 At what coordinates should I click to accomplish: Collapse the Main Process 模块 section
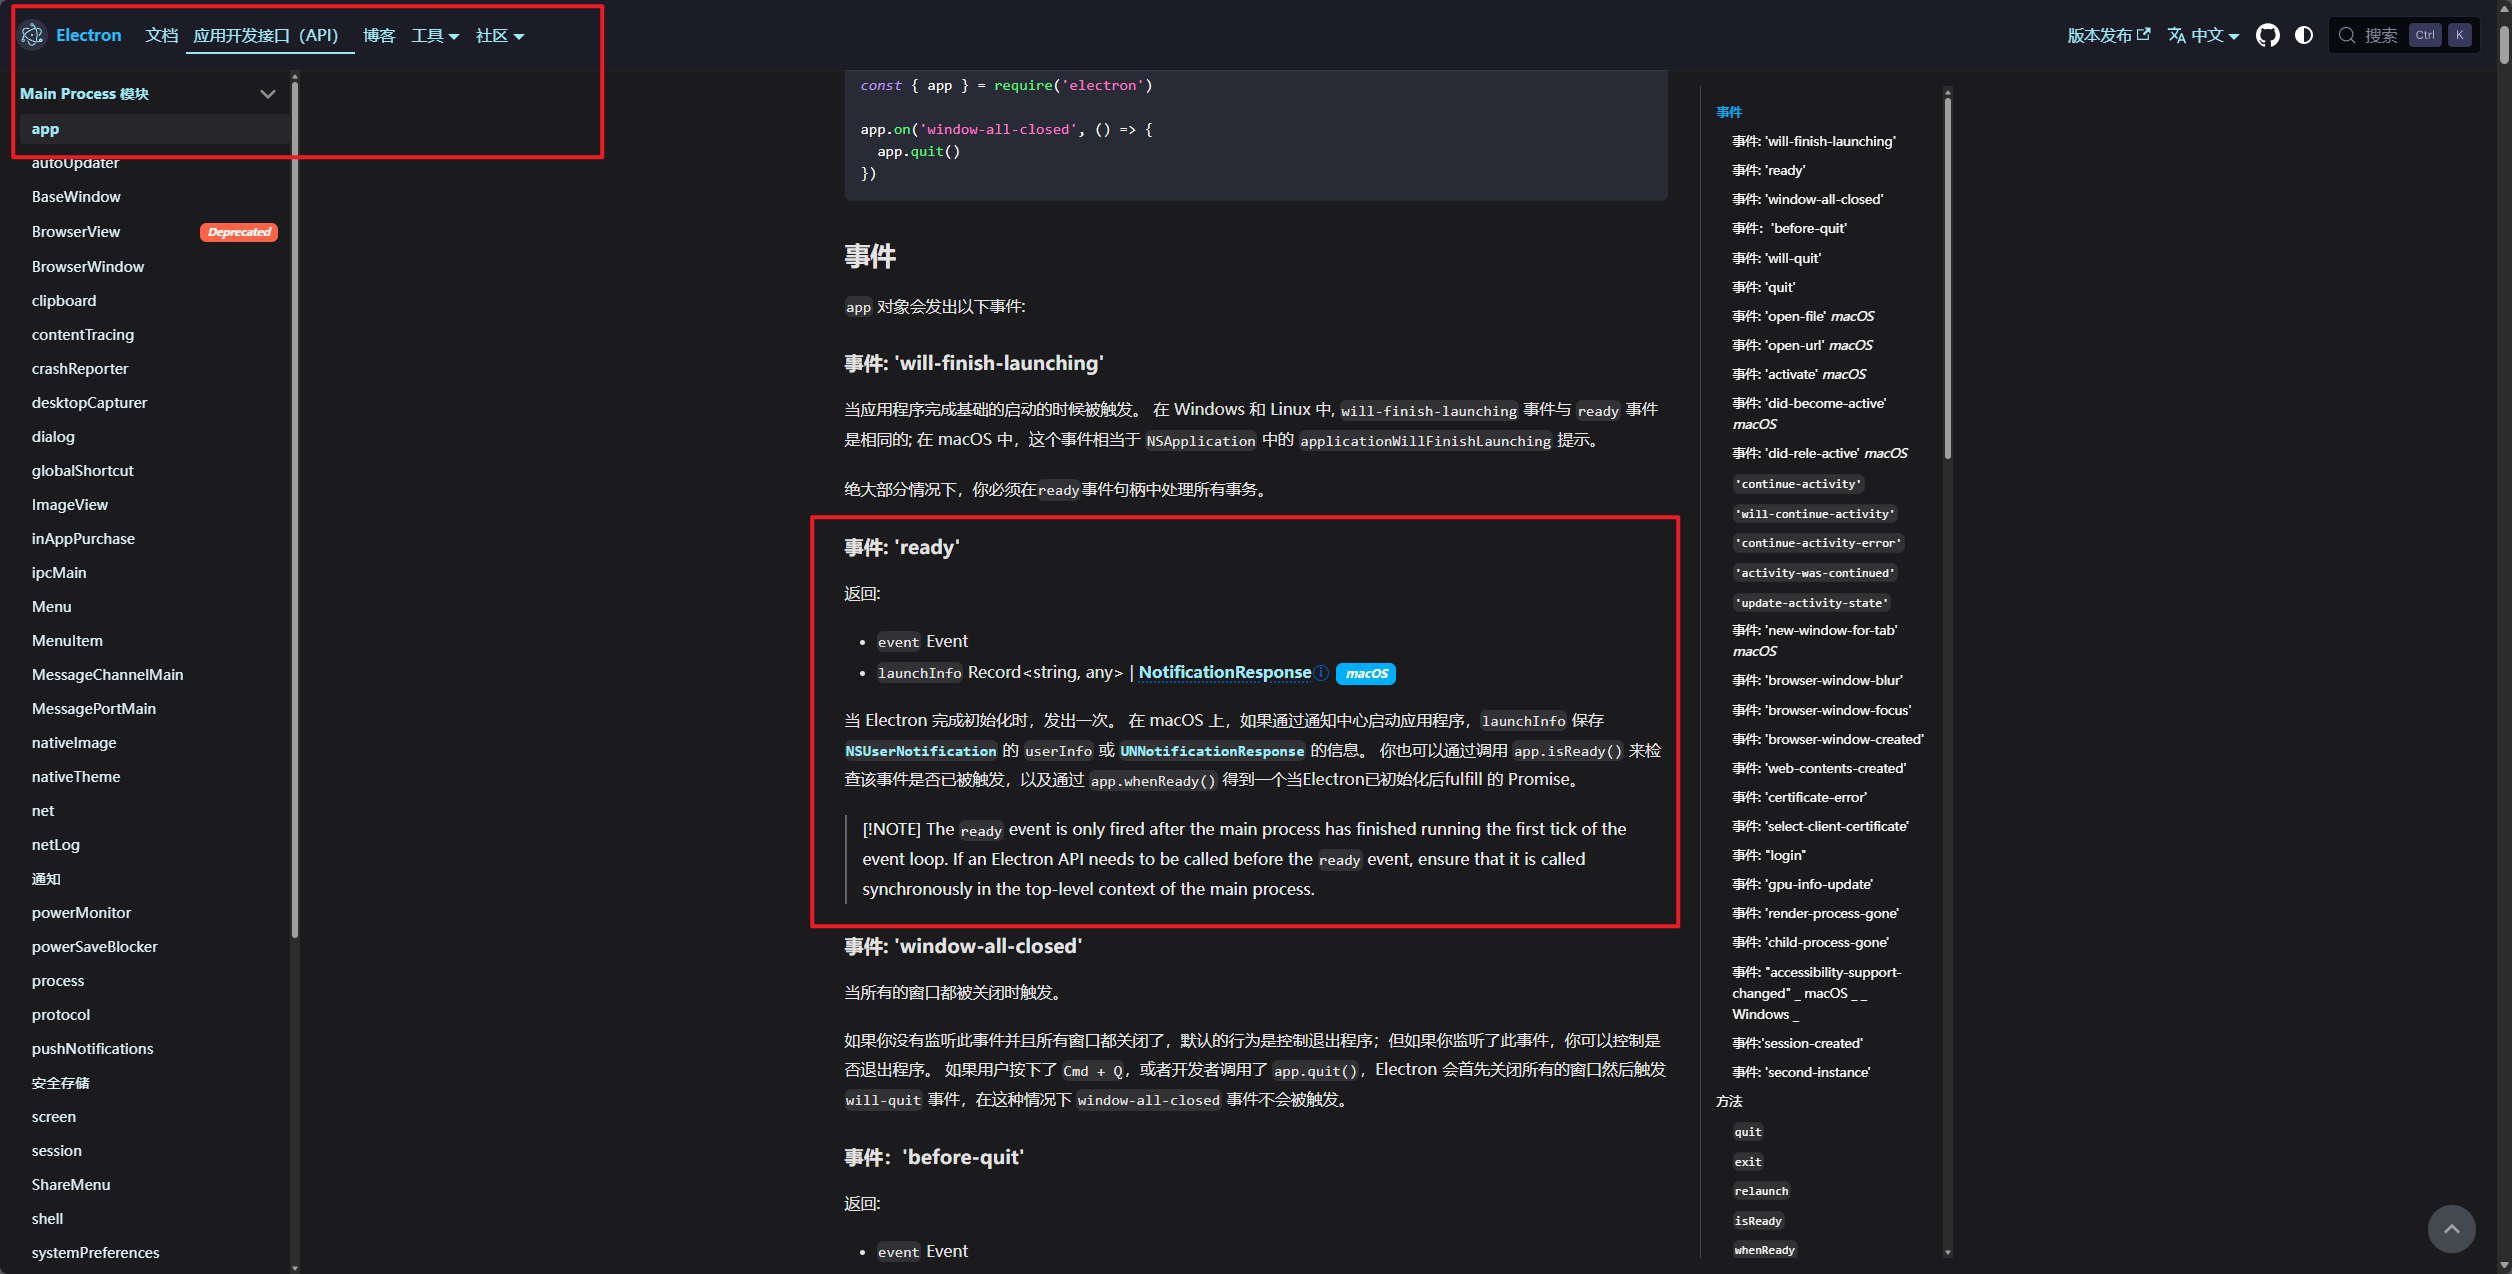tap(267, 94)
